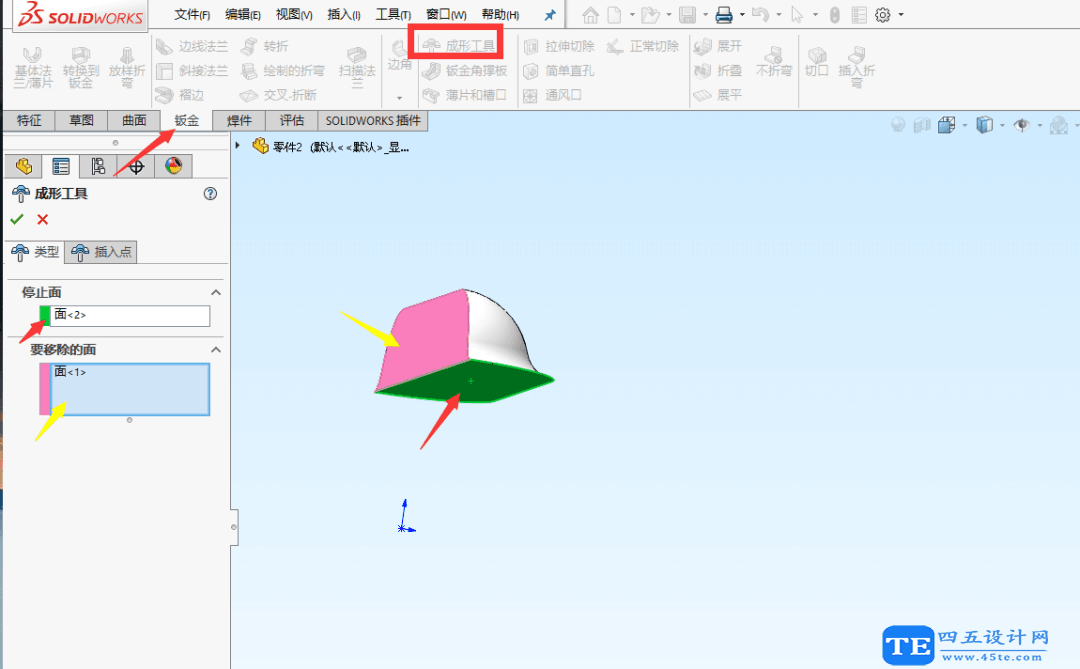Confirm the forming tool with green checkmark
1080x669 pixels.
click(17, 220)
